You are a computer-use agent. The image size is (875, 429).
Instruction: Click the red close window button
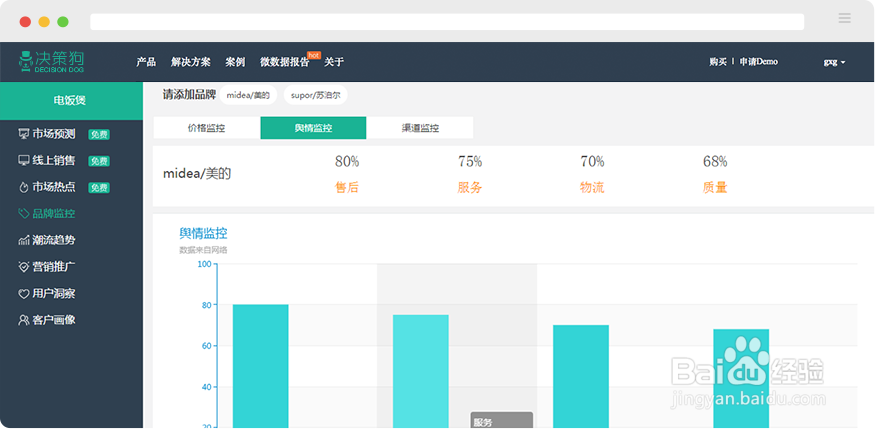tap(25, 22)
